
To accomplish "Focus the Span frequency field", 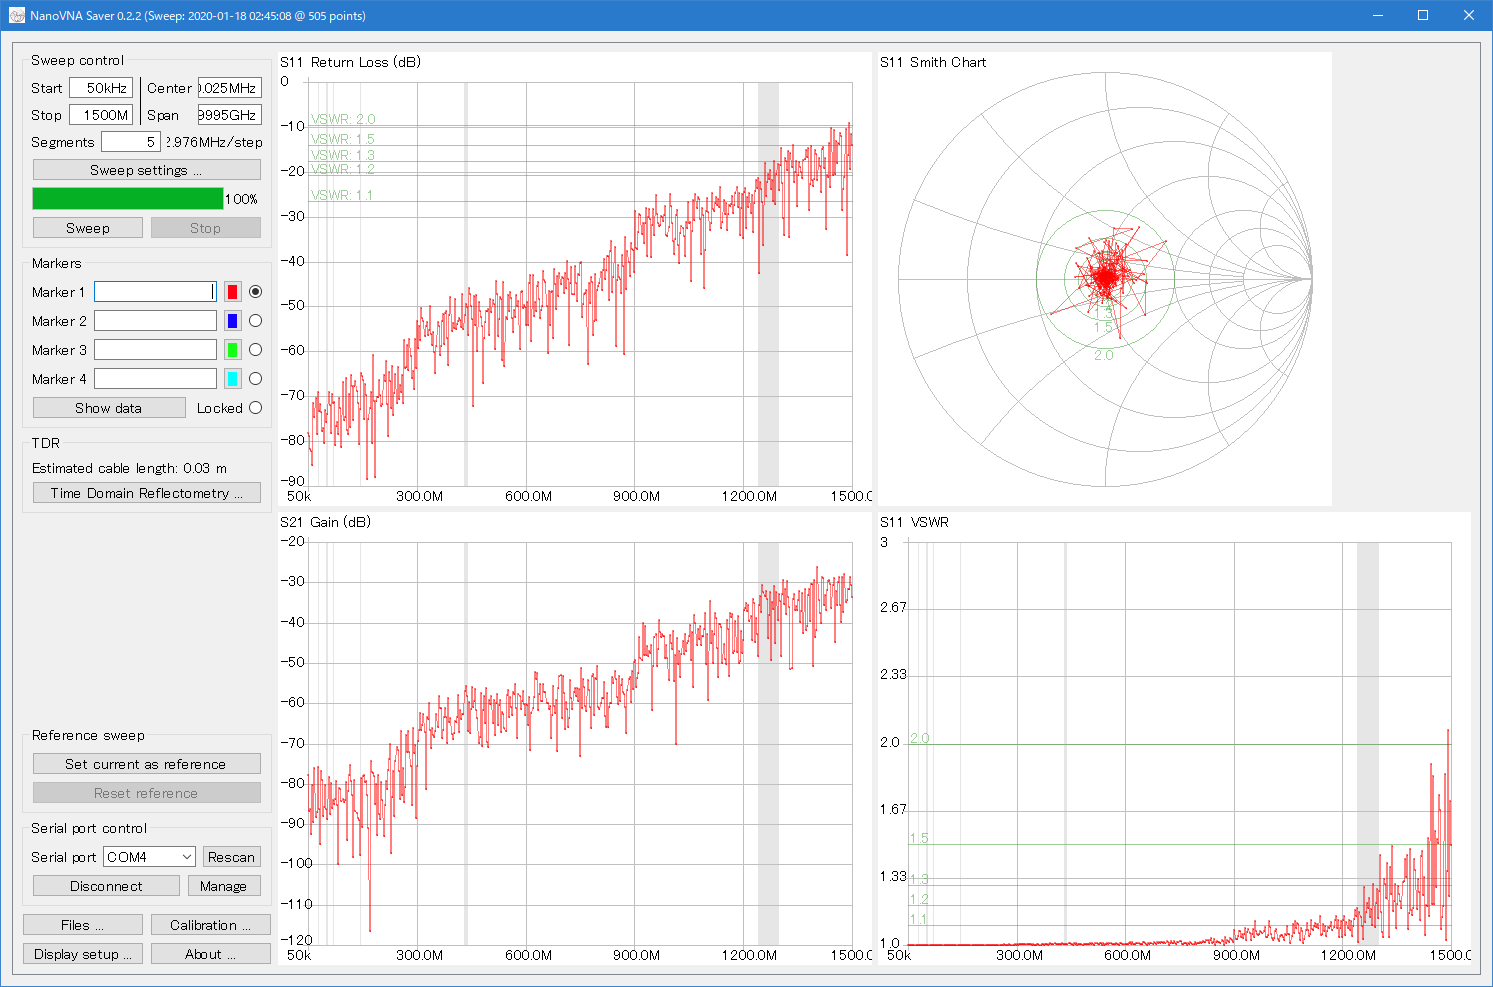I will [x=230, y=115].
